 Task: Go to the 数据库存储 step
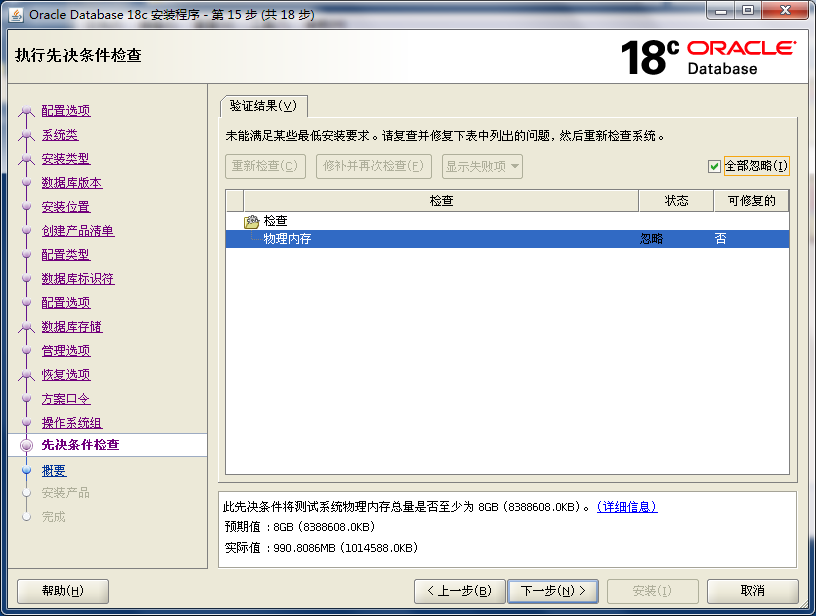click(72, 327)
